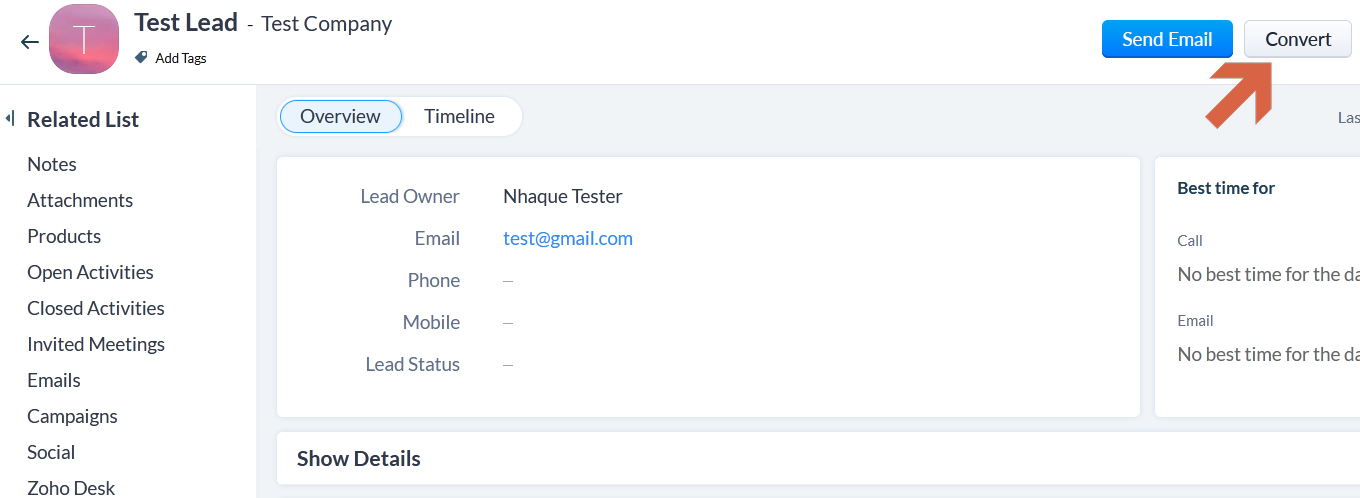Add Tags to the lead
Image resolution: width=1360 pixels, height=498 pixels.
(x=181, y=58)
